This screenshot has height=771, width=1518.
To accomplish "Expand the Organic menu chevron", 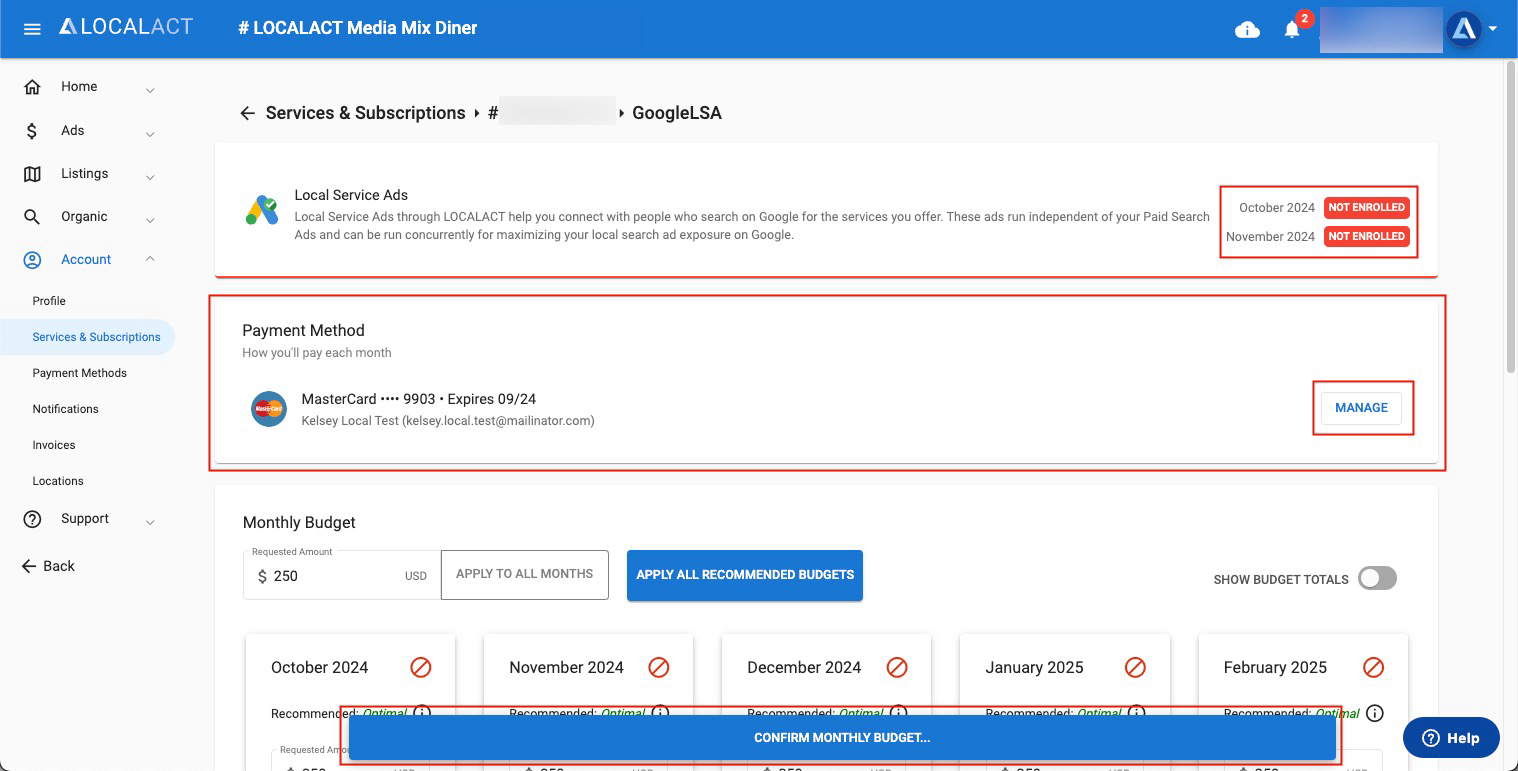I will (x=150, y=220).
